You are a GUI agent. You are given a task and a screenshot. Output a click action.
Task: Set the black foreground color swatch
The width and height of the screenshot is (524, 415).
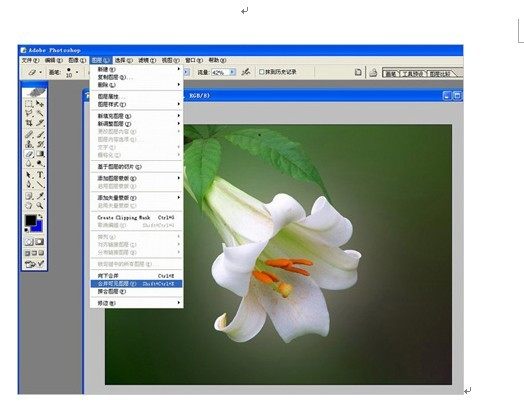click(30, 220)
